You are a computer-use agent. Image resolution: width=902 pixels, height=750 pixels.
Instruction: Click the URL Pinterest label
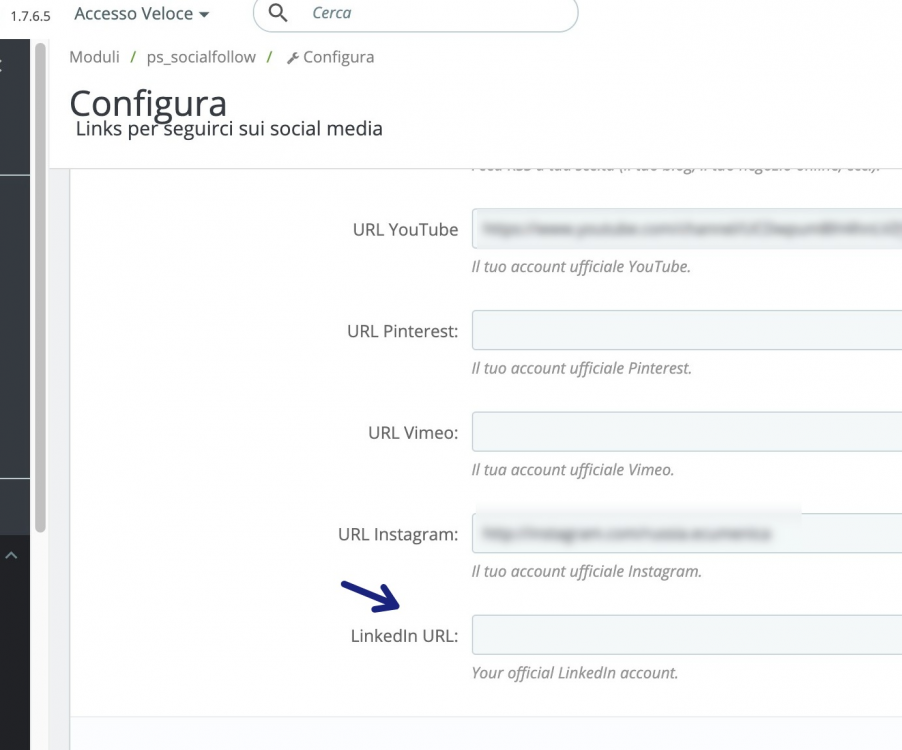pos(403,331)
